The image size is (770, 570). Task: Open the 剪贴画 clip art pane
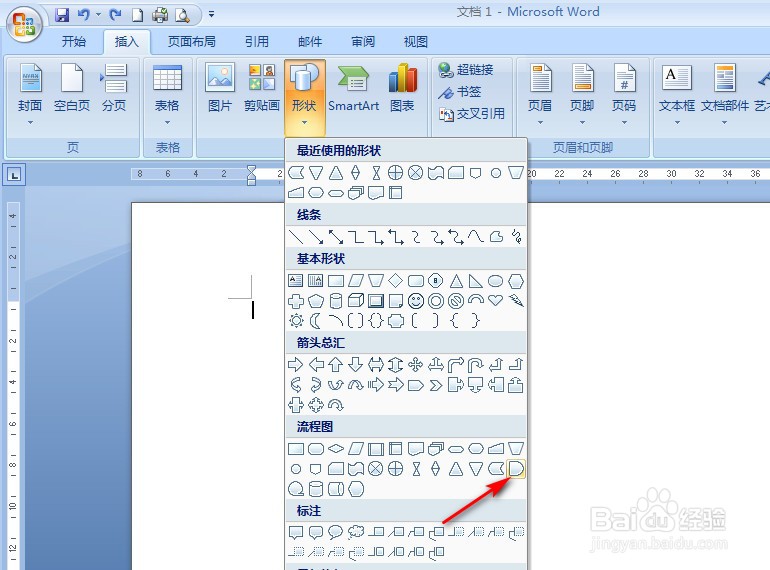[x=262, y=88]
